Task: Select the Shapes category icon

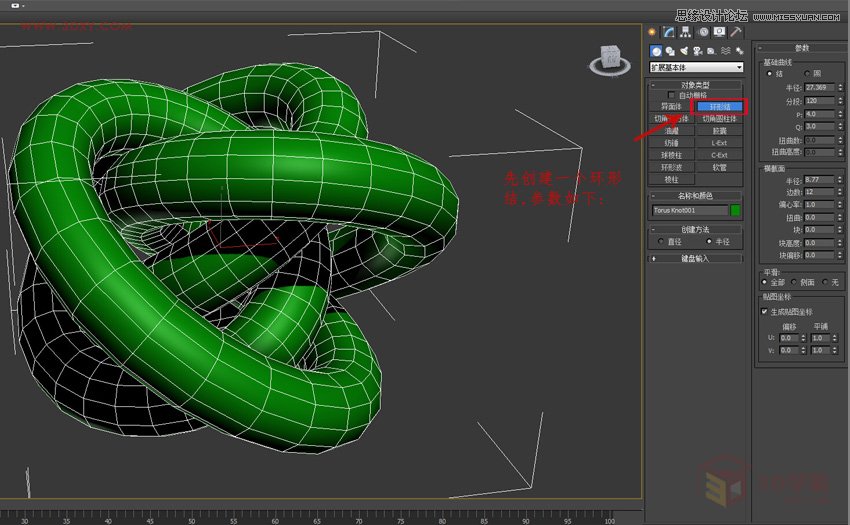Action: point(670,51)
